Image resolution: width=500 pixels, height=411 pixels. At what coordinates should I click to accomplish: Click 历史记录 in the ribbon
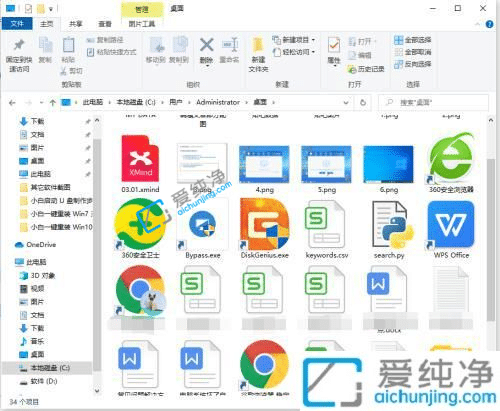(366, 69)
